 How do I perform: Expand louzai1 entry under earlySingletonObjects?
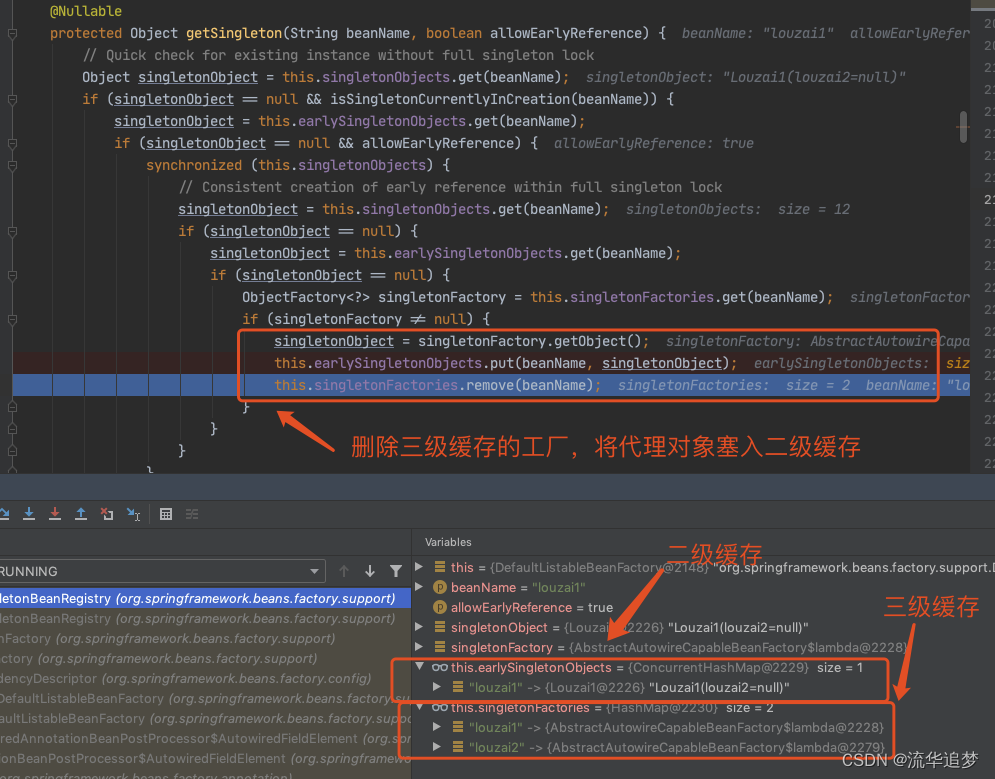[437, 687]
